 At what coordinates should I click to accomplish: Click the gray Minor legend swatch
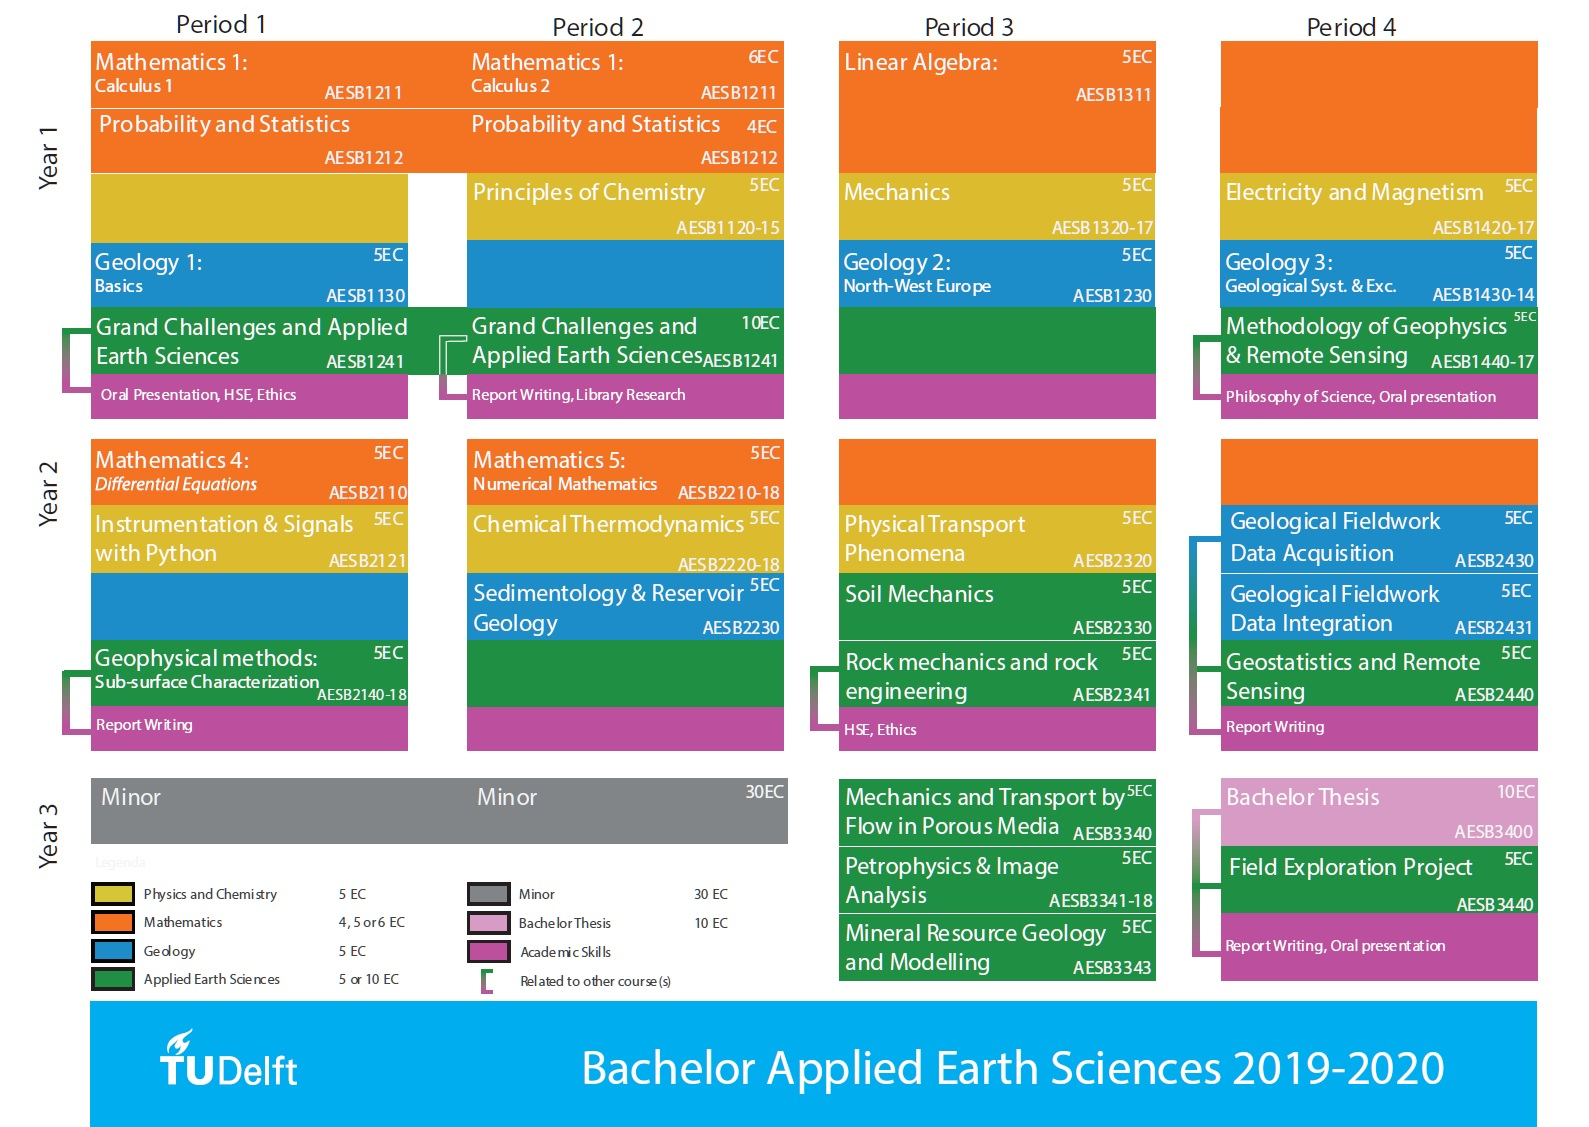point(489,894)
